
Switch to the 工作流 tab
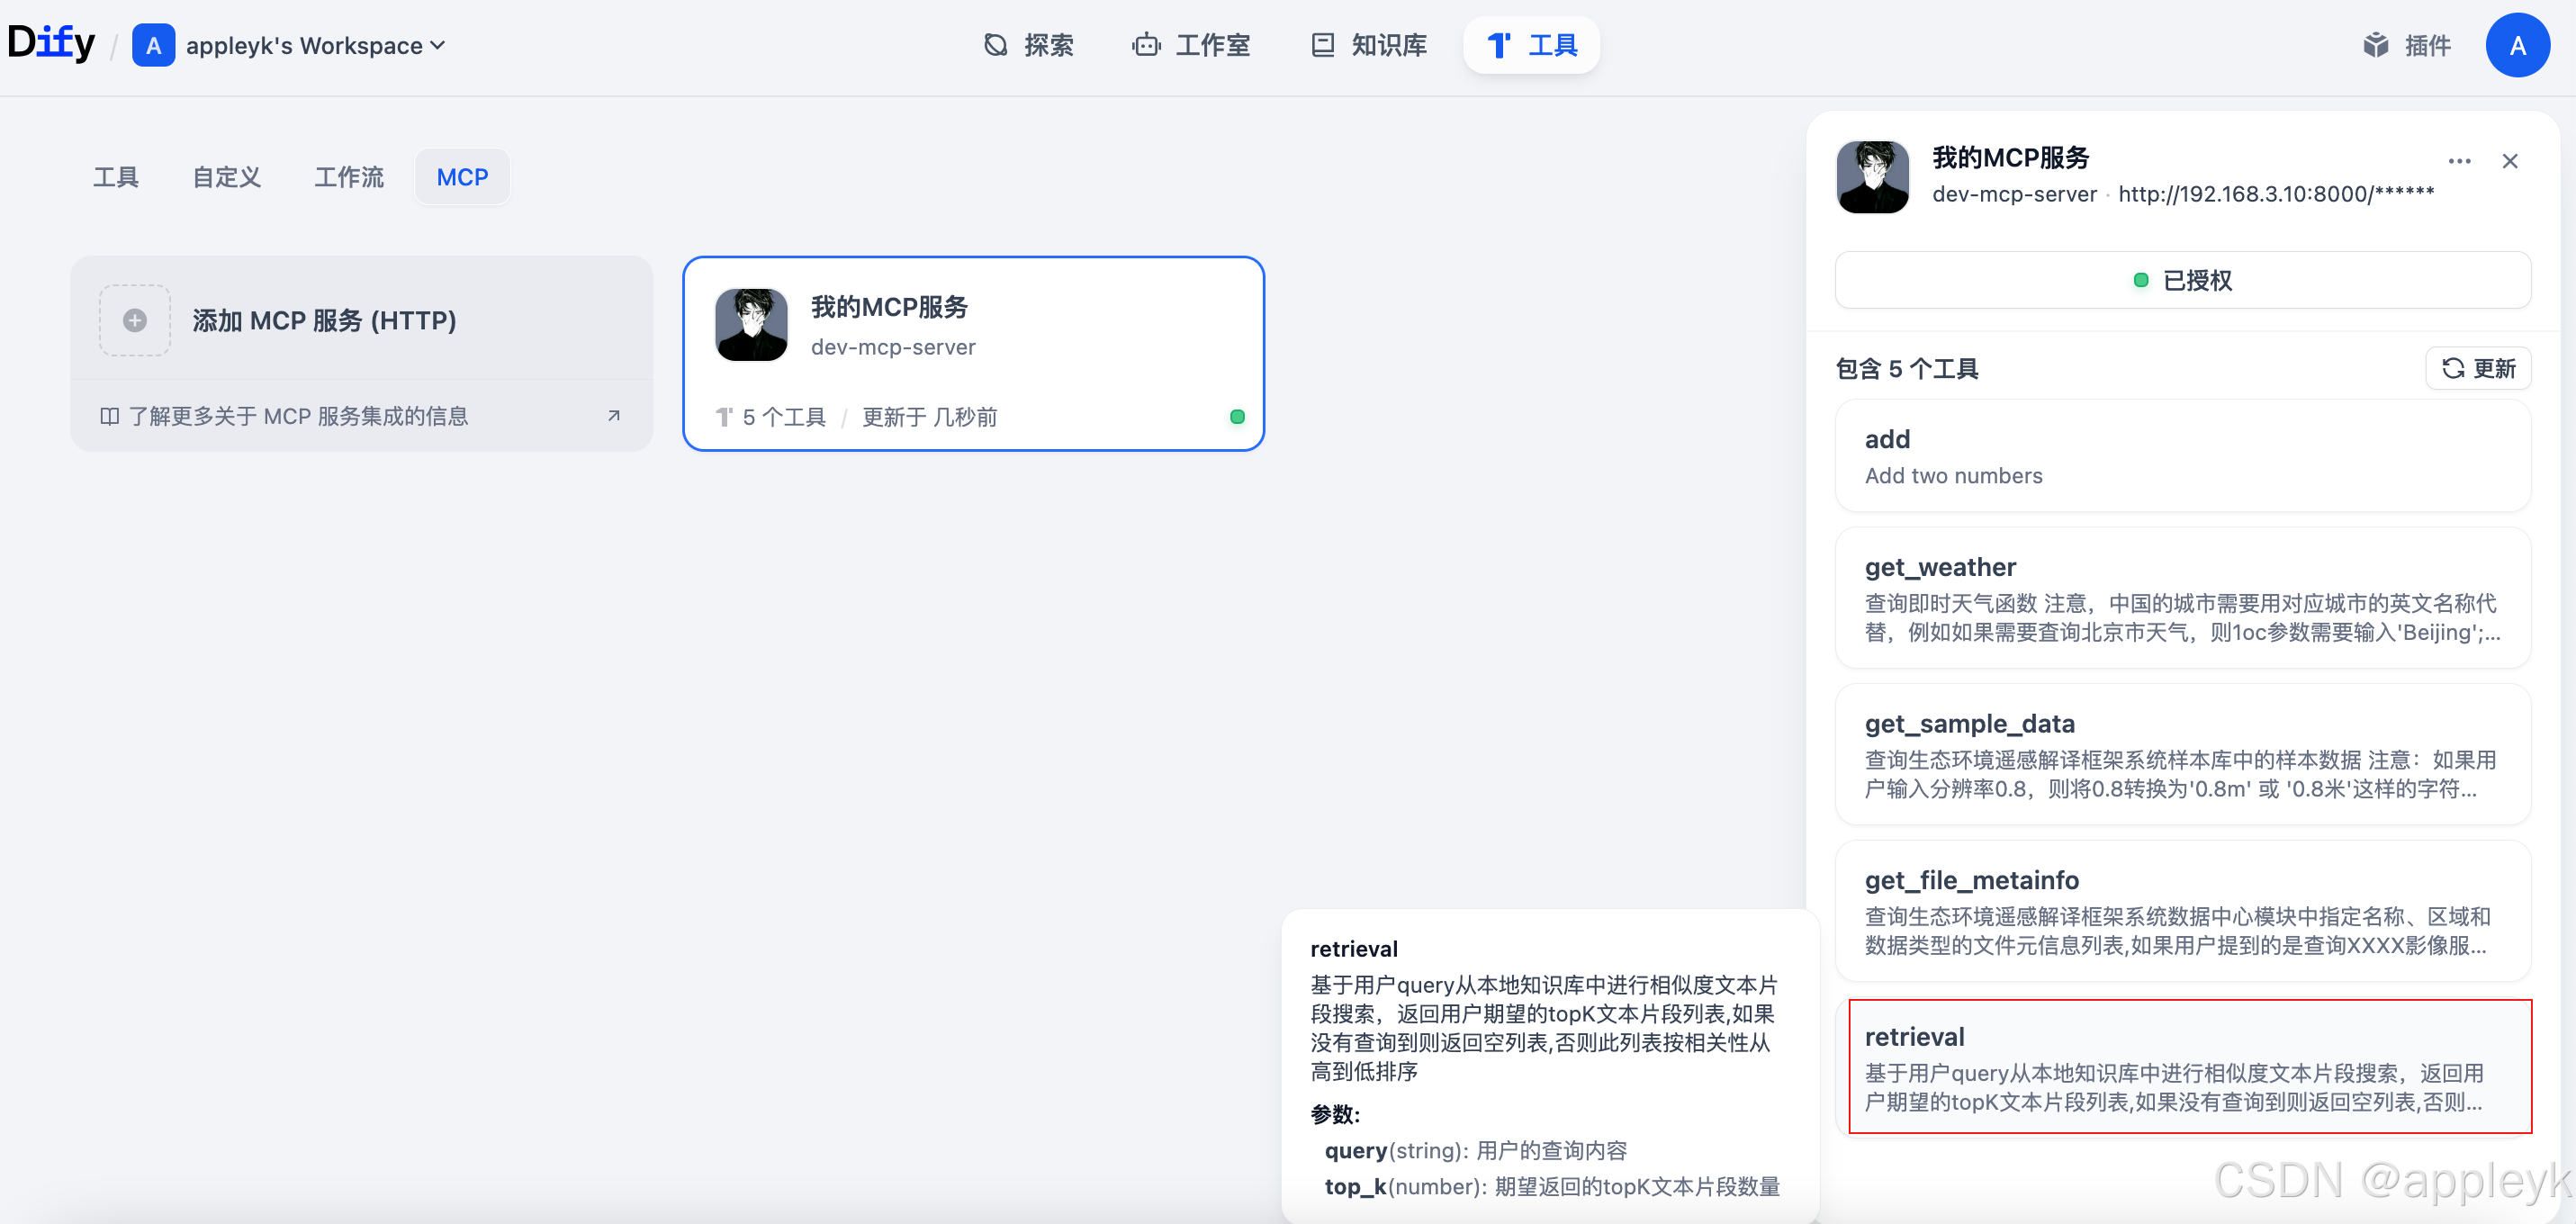click(348, 177)
